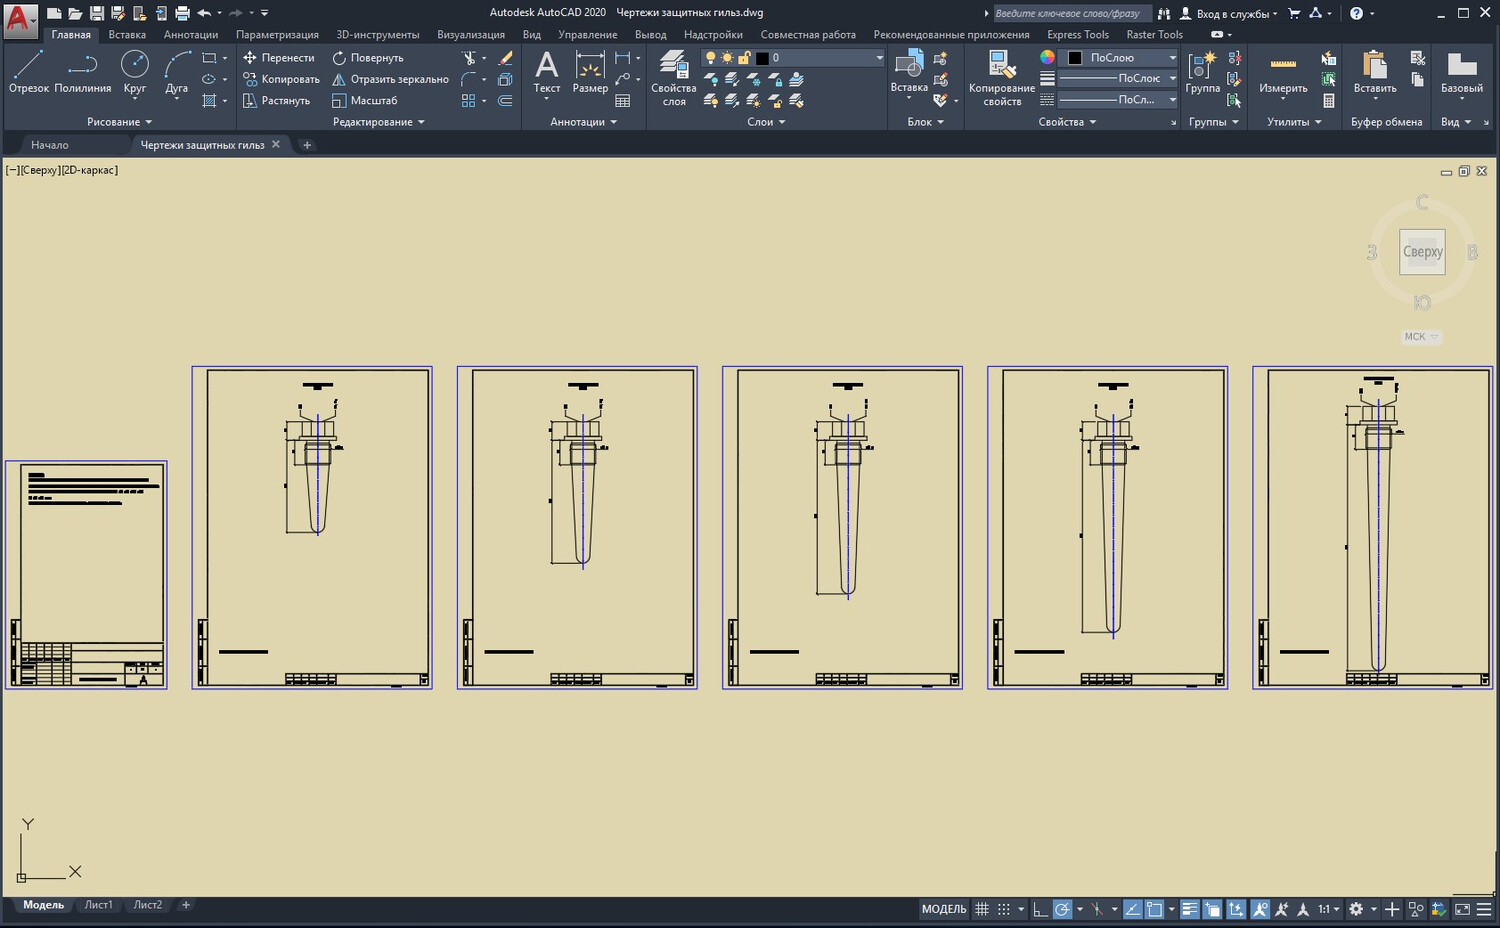Activate the Круг circle tool
Image resolution: width=1500 pixels, height=928 pixels.
134,72
